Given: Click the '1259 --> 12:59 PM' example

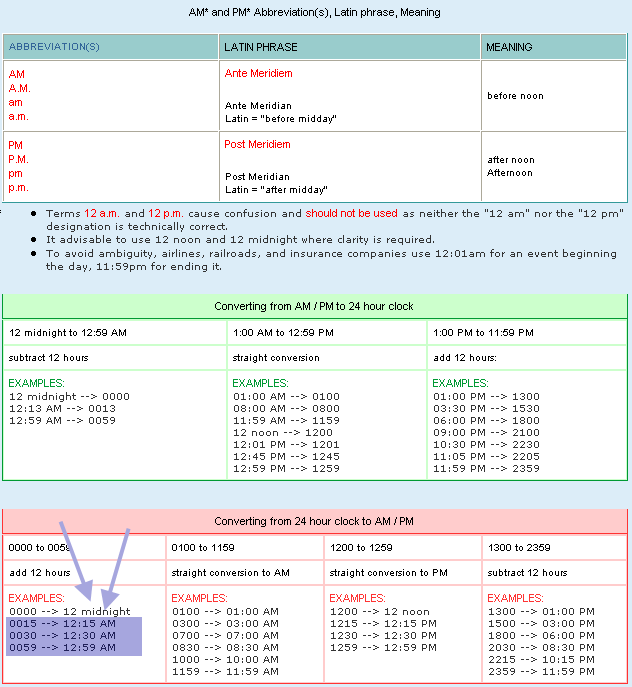Looking at the screenshot, I should coord(383,648).
